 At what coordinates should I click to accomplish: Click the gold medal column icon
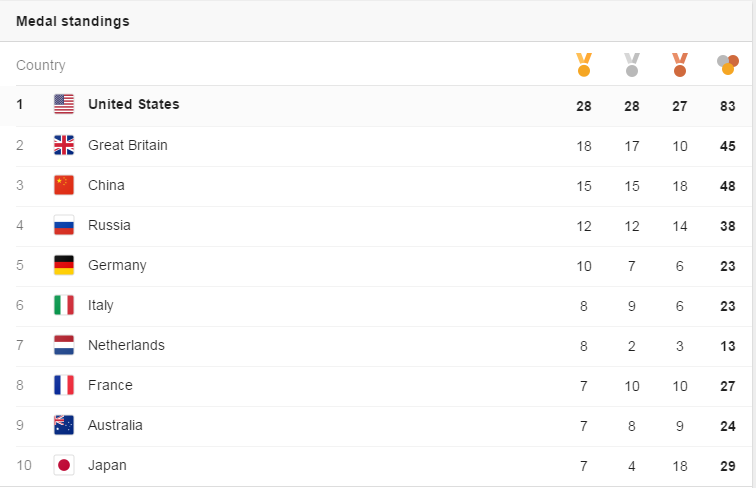coord(583,65)
